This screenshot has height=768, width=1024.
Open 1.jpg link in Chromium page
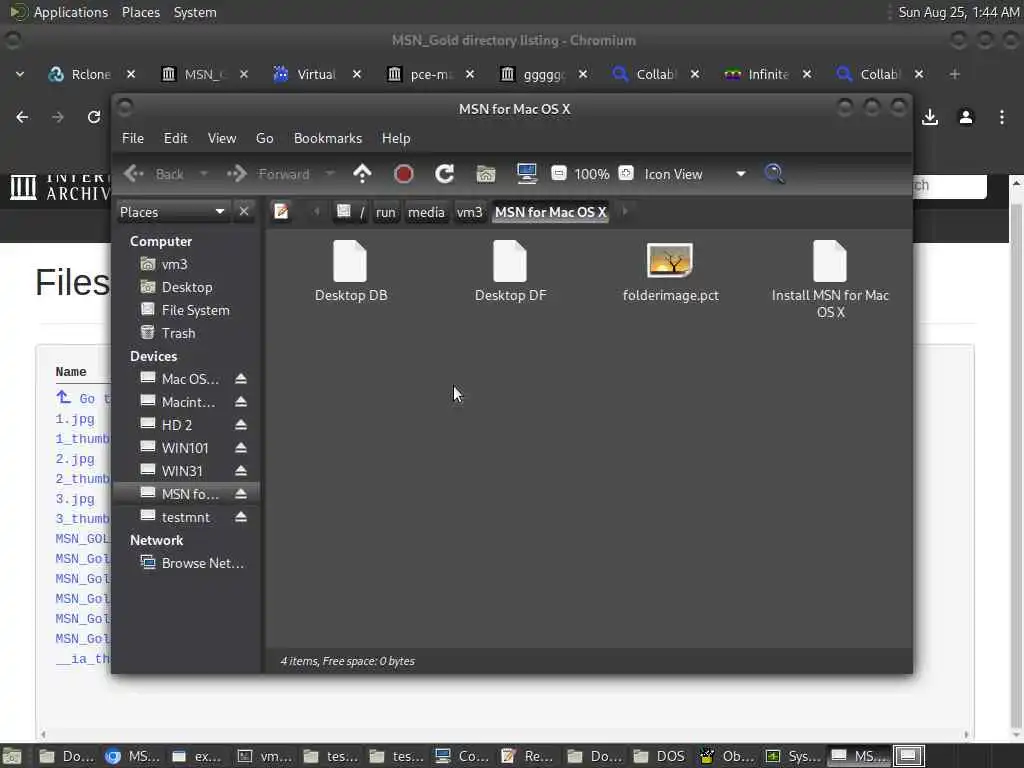[74, 419]
